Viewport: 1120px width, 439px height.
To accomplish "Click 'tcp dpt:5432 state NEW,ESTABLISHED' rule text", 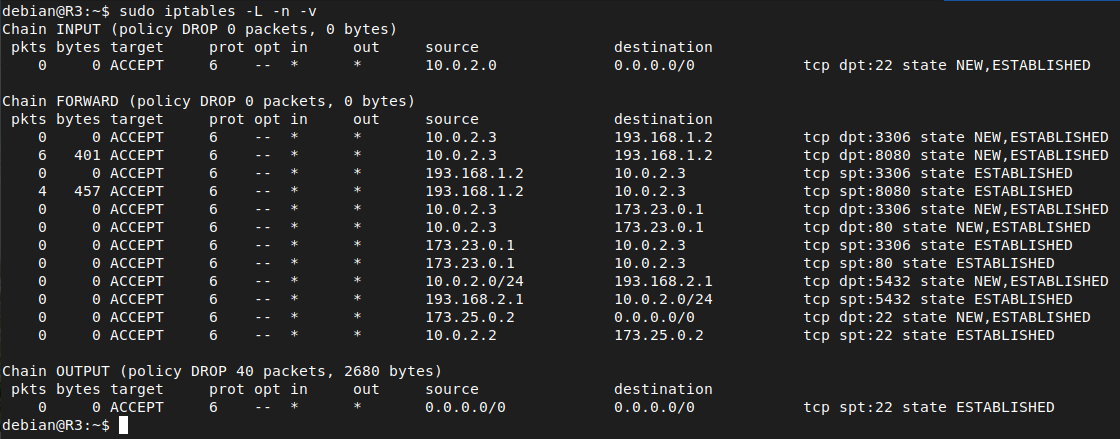I will [x=956, y=281].
